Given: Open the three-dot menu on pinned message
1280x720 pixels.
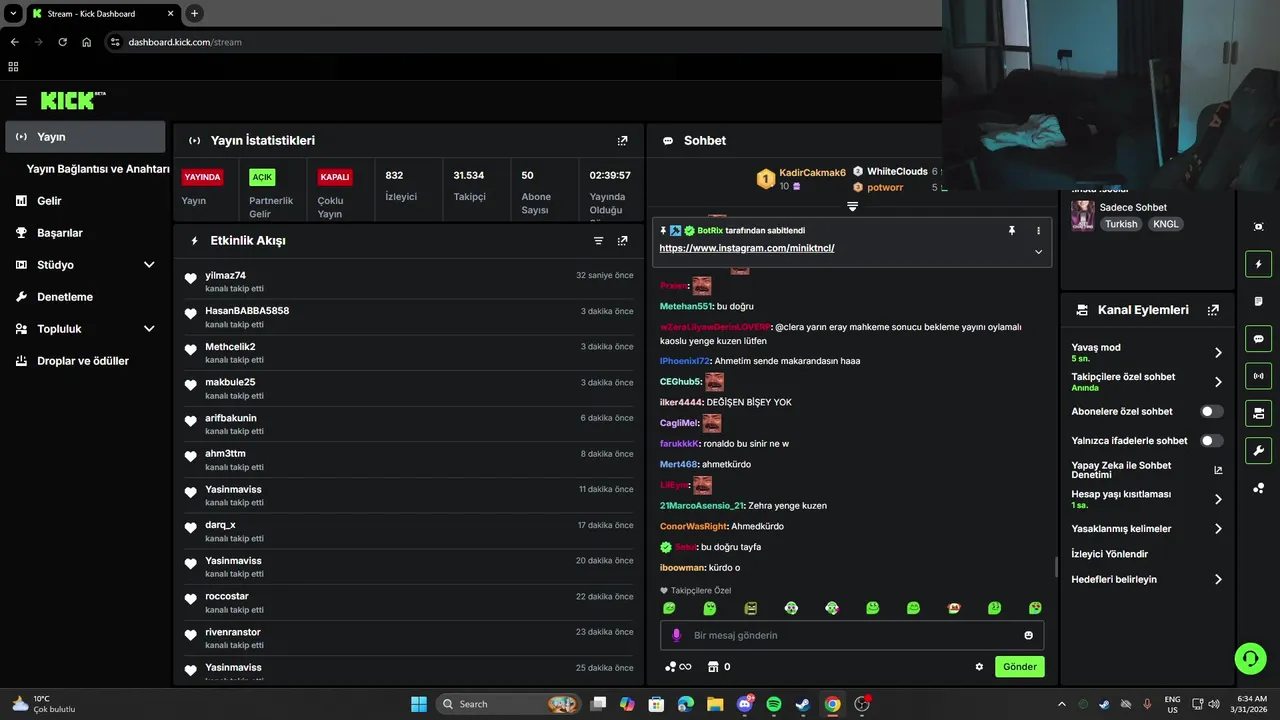Looking at the screenshot, I should click(1038, 230).
